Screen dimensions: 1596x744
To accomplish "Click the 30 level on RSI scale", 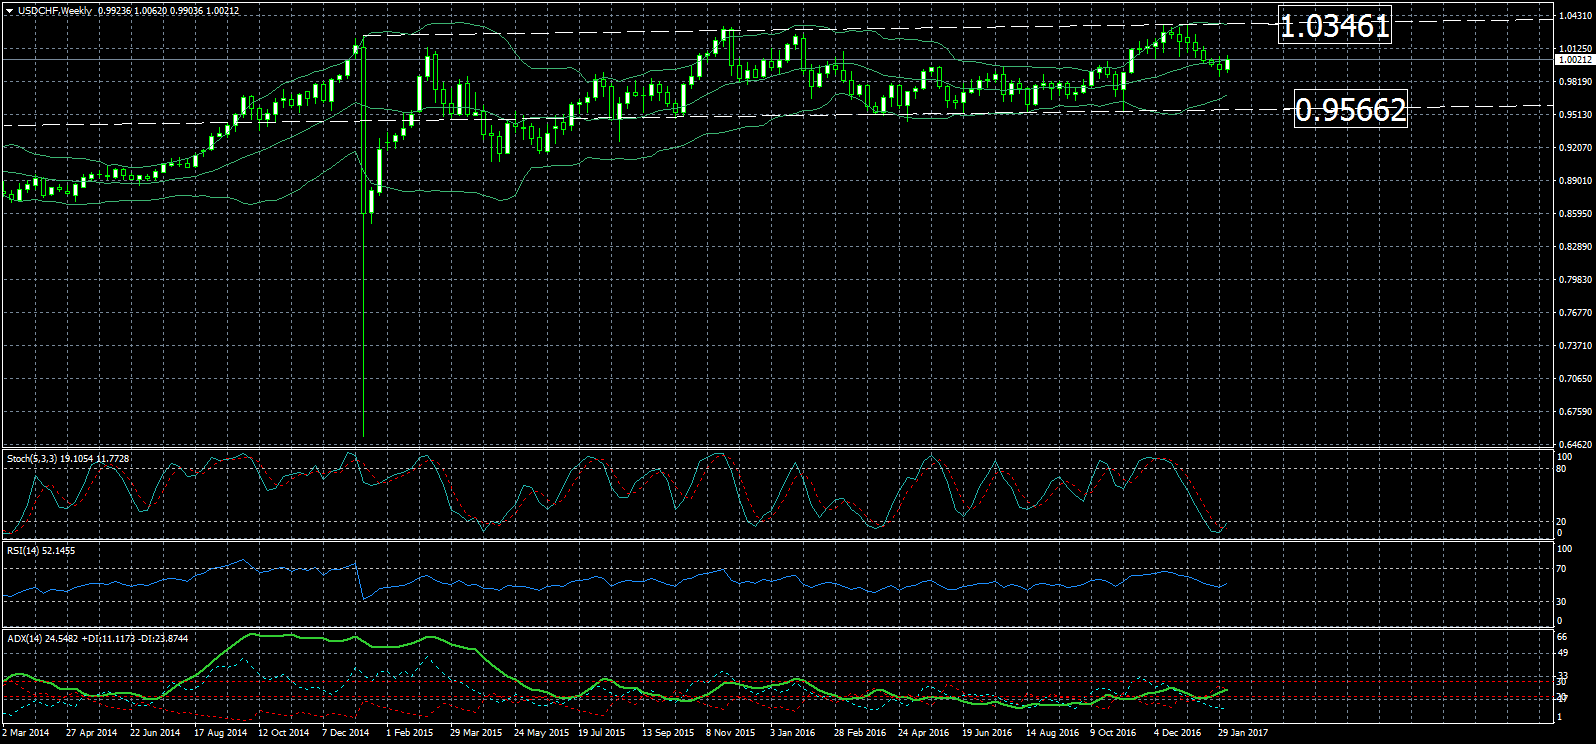I will click(1563, 602).
